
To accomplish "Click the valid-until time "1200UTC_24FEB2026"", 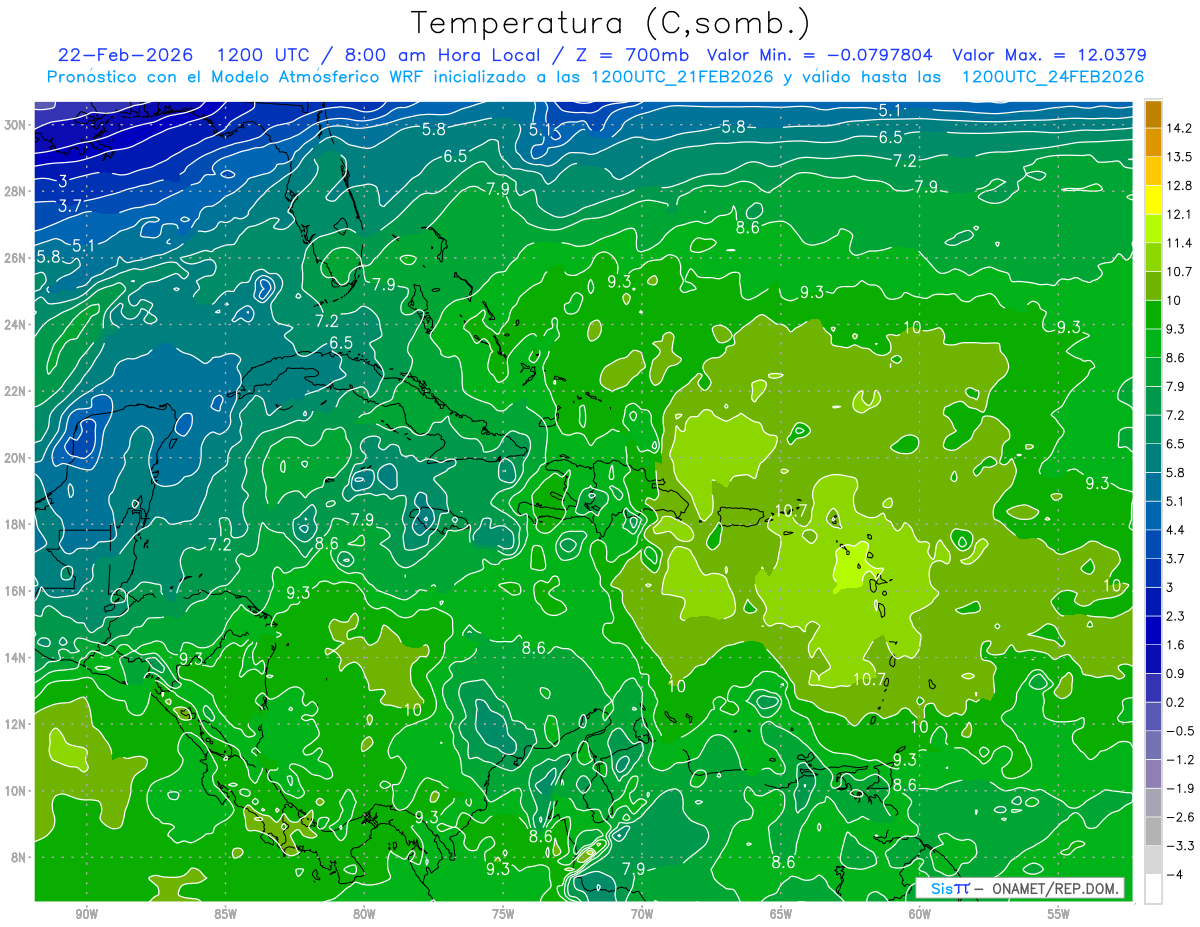I will click(1053, 77).
